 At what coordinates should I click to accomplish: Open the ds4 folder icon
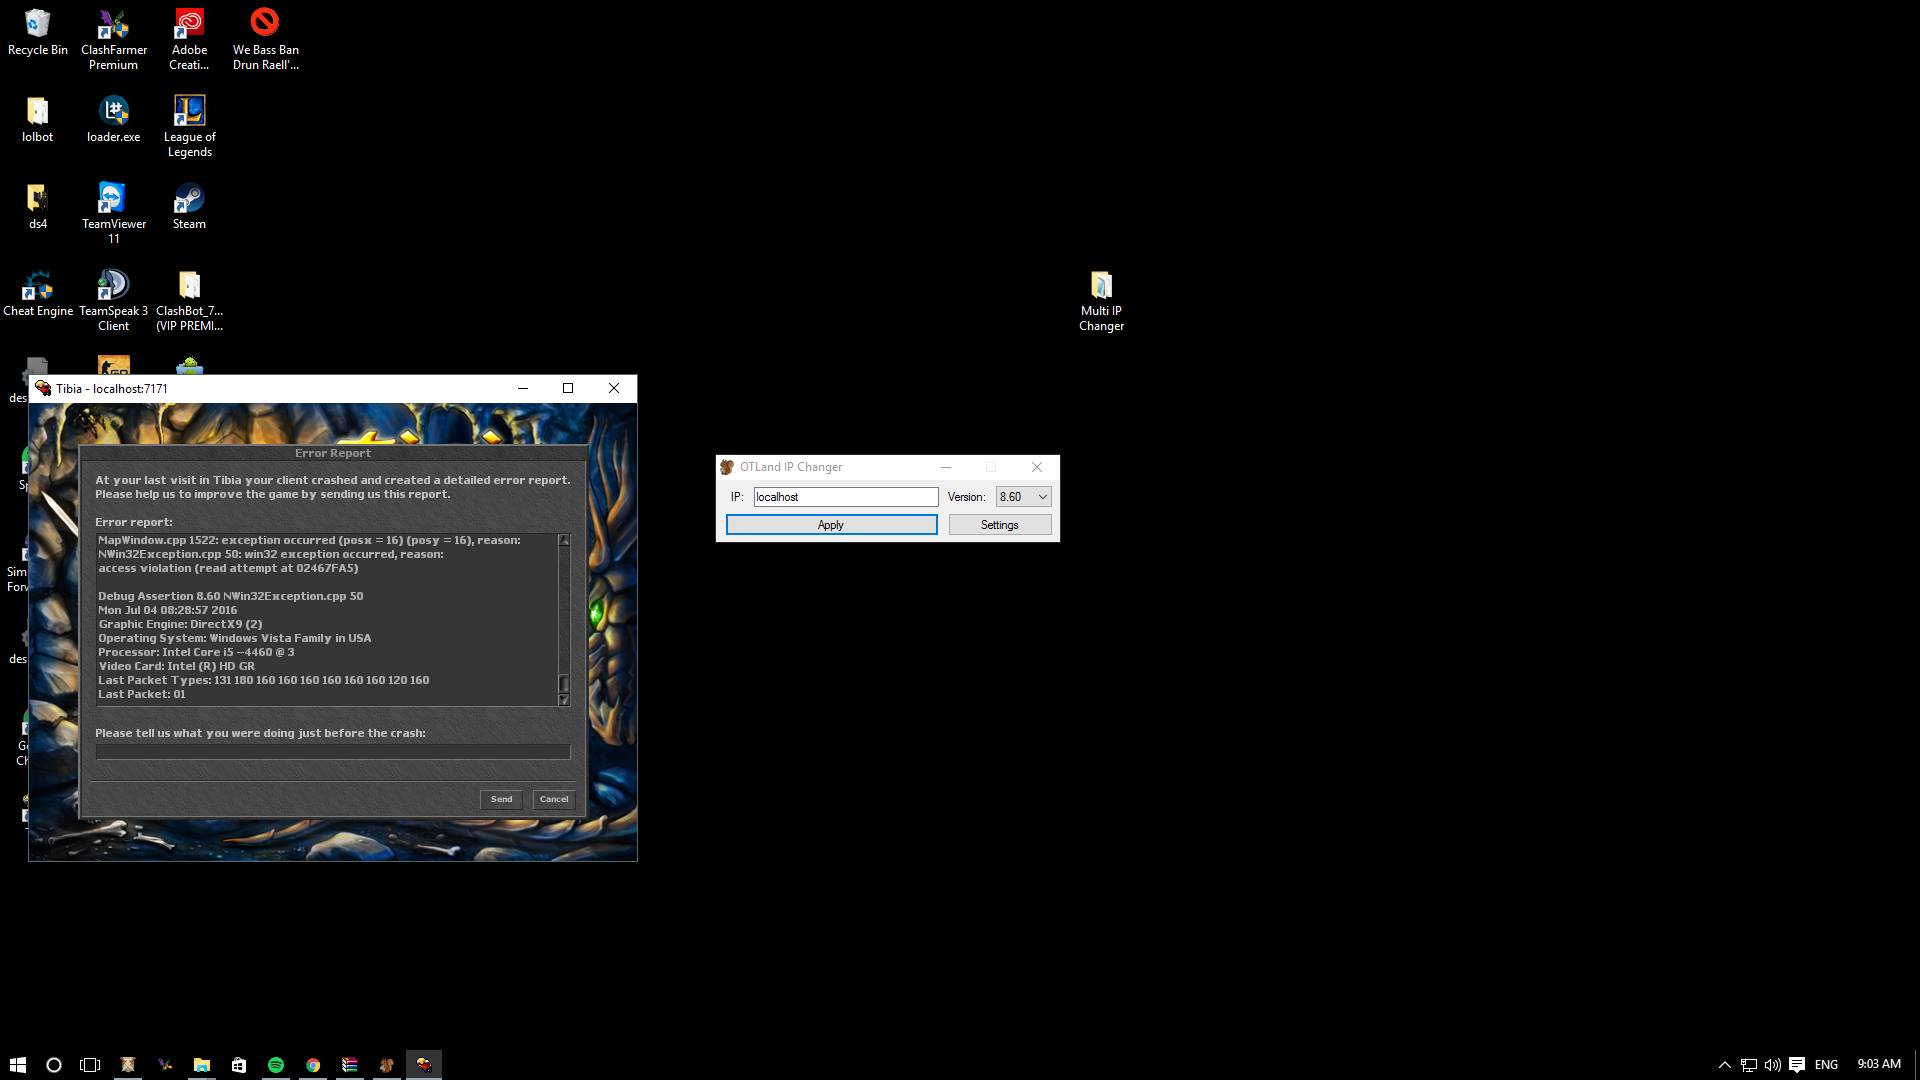37,207
